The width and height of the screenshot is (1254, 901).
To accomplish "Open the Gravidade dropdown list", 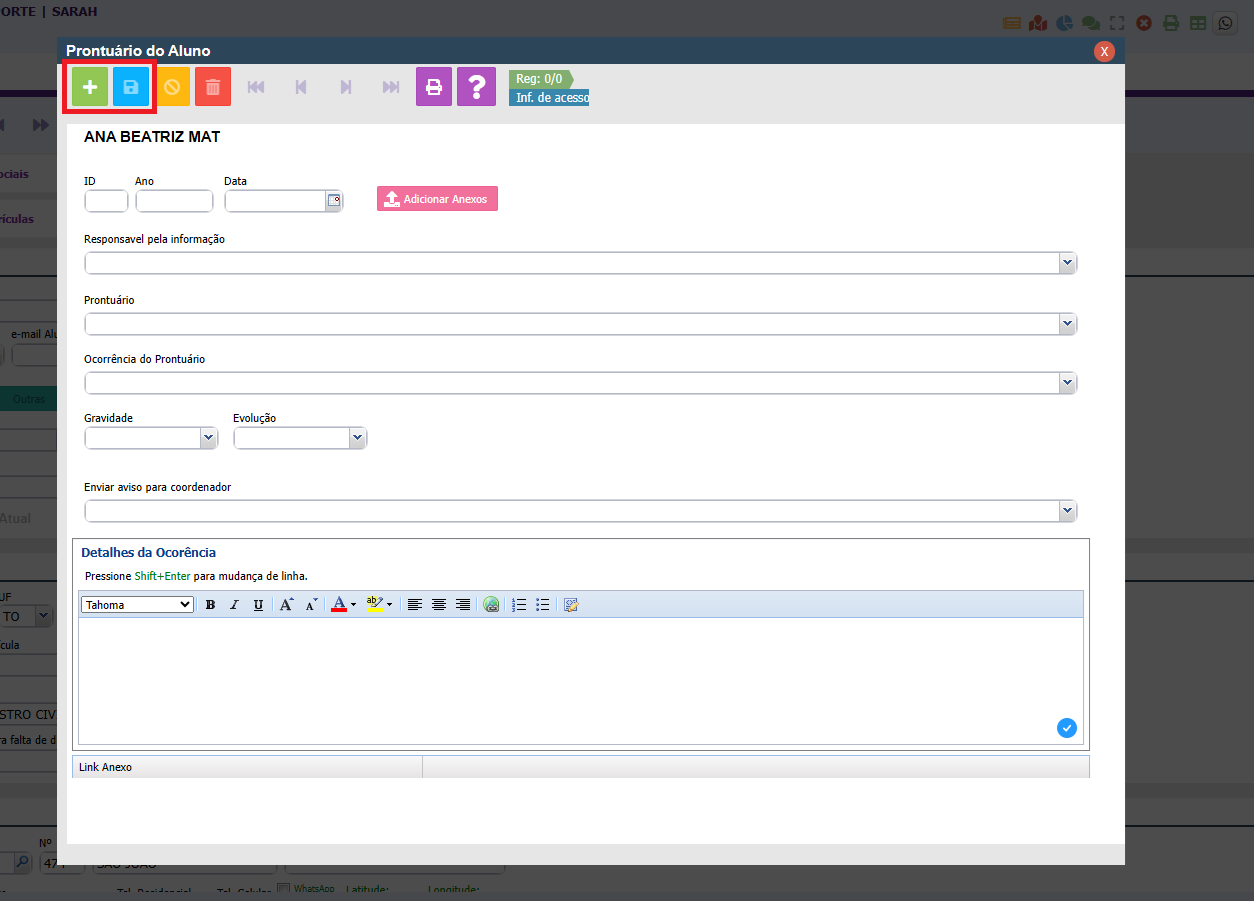I will [208, 438].
